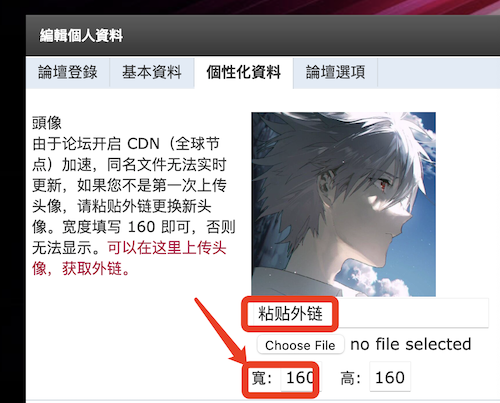500x403 pixels.
Task: Click the 寬 label beside width field
Action: point(262,378)
